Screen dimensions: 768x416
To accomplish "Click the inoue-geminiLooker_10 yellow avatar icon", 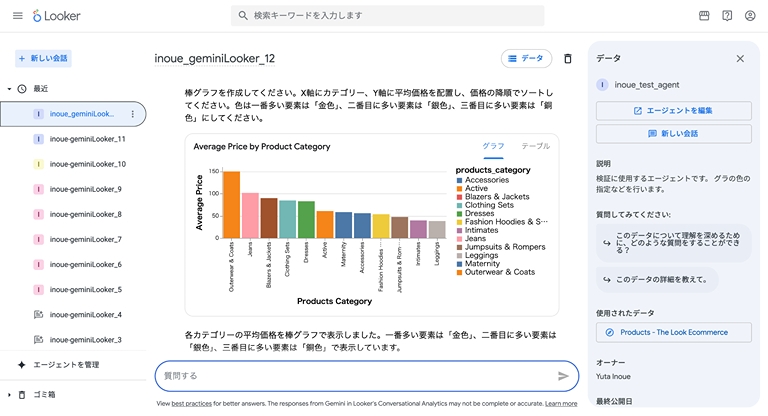I will [38, 164].
